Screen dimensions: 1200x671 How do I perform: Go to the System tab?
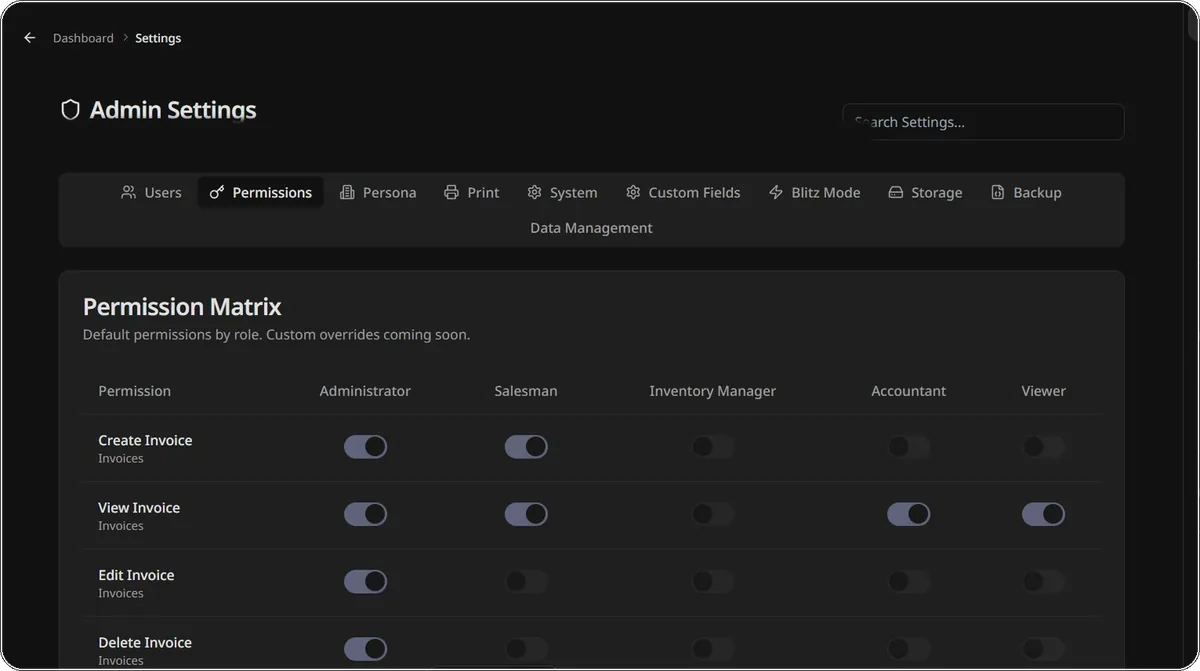[x=562, y=192]
